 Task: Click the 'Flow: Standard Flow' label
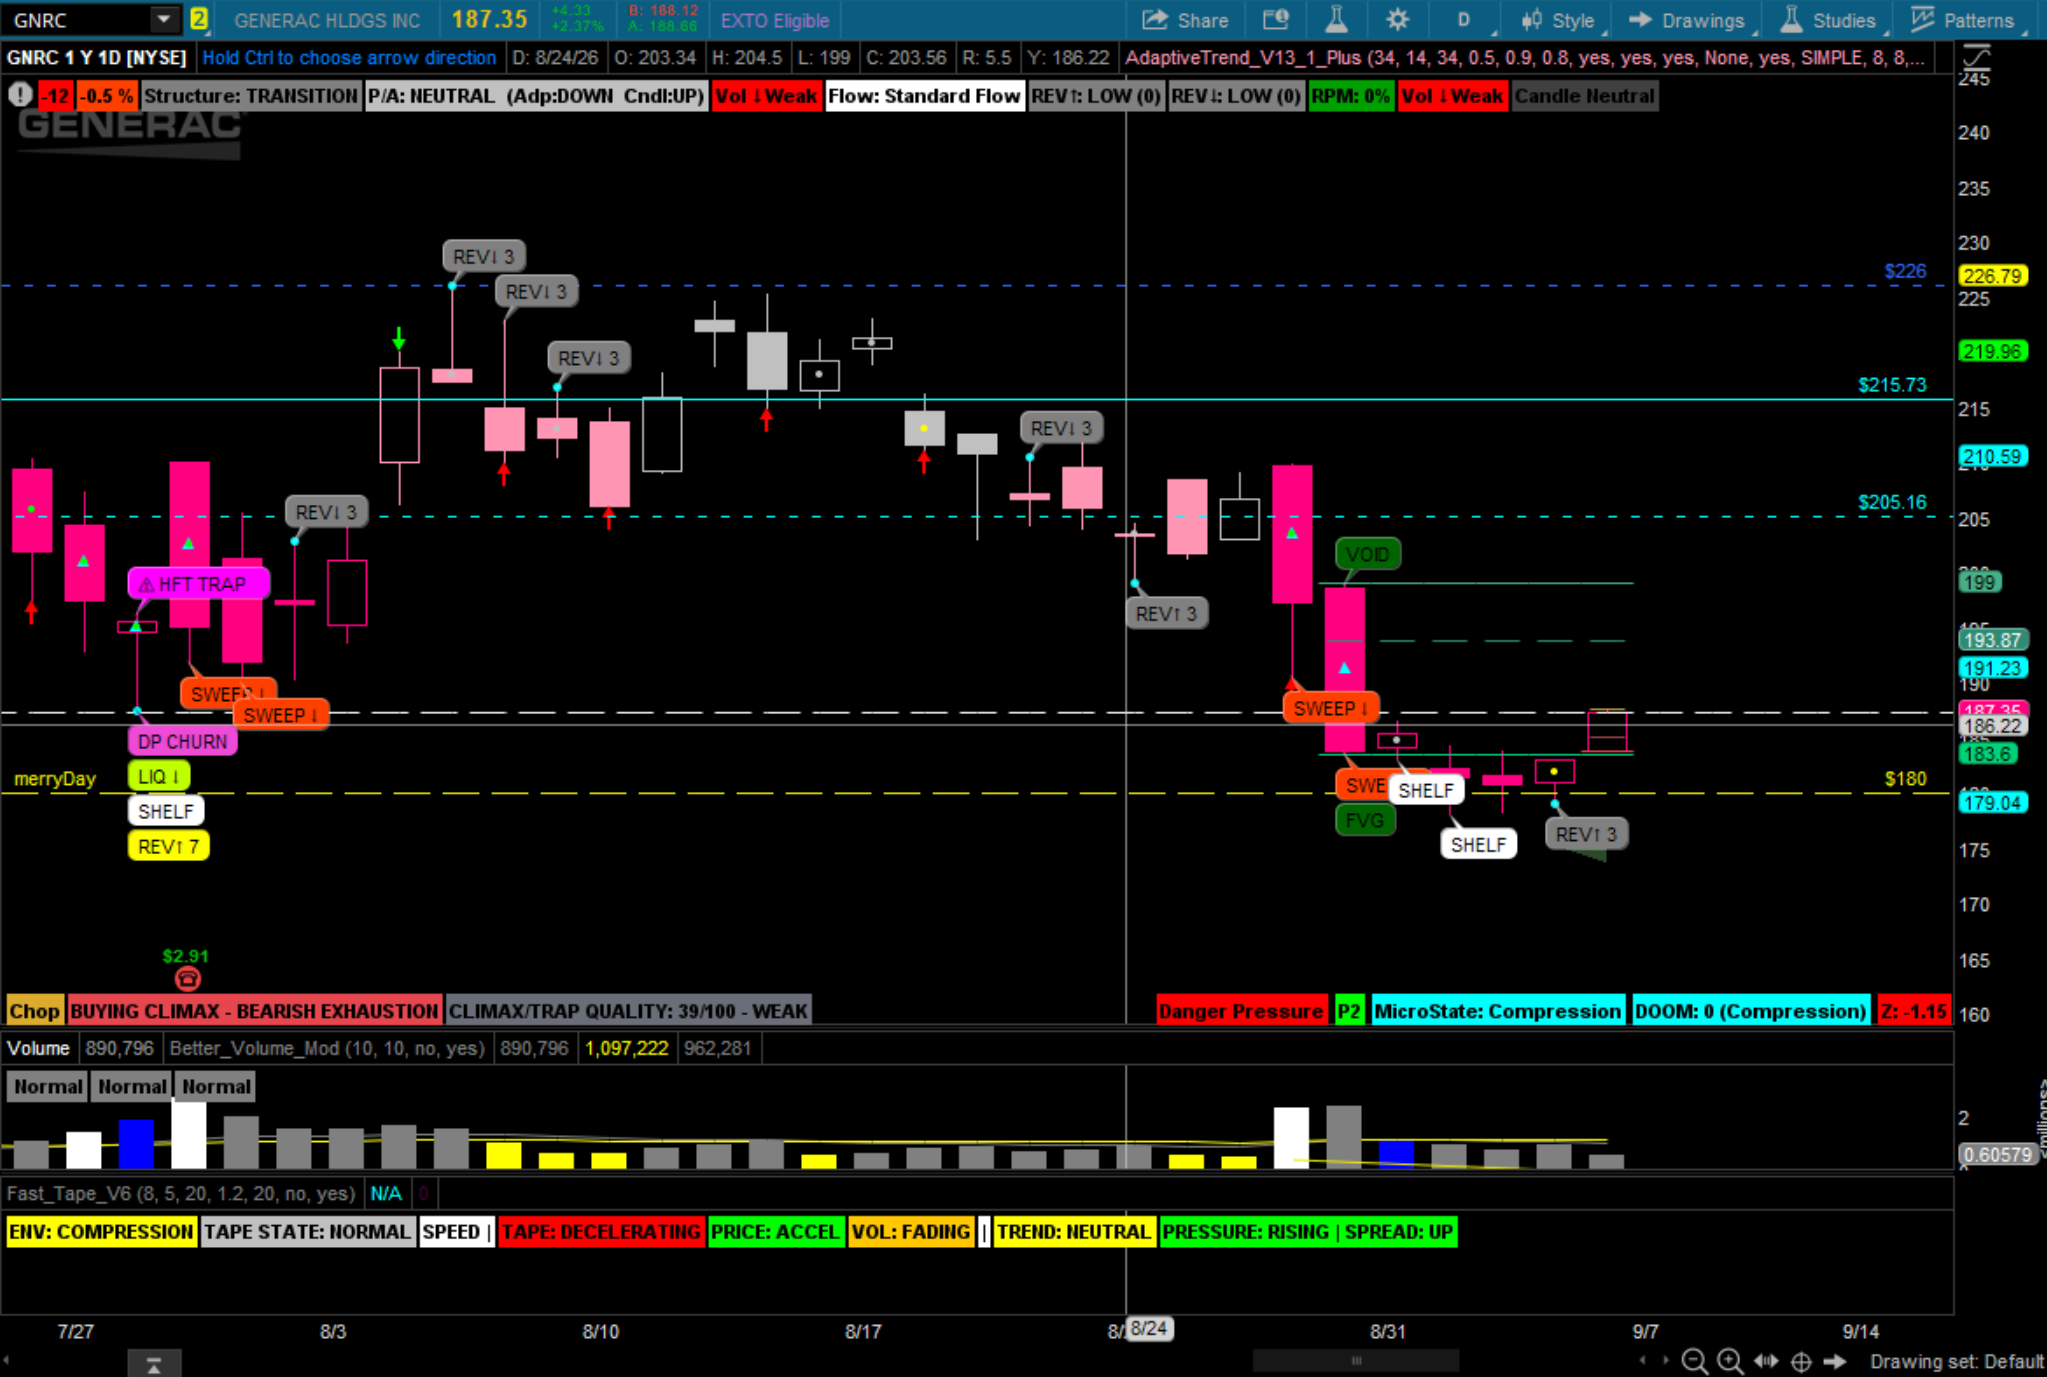coord(924,96)
